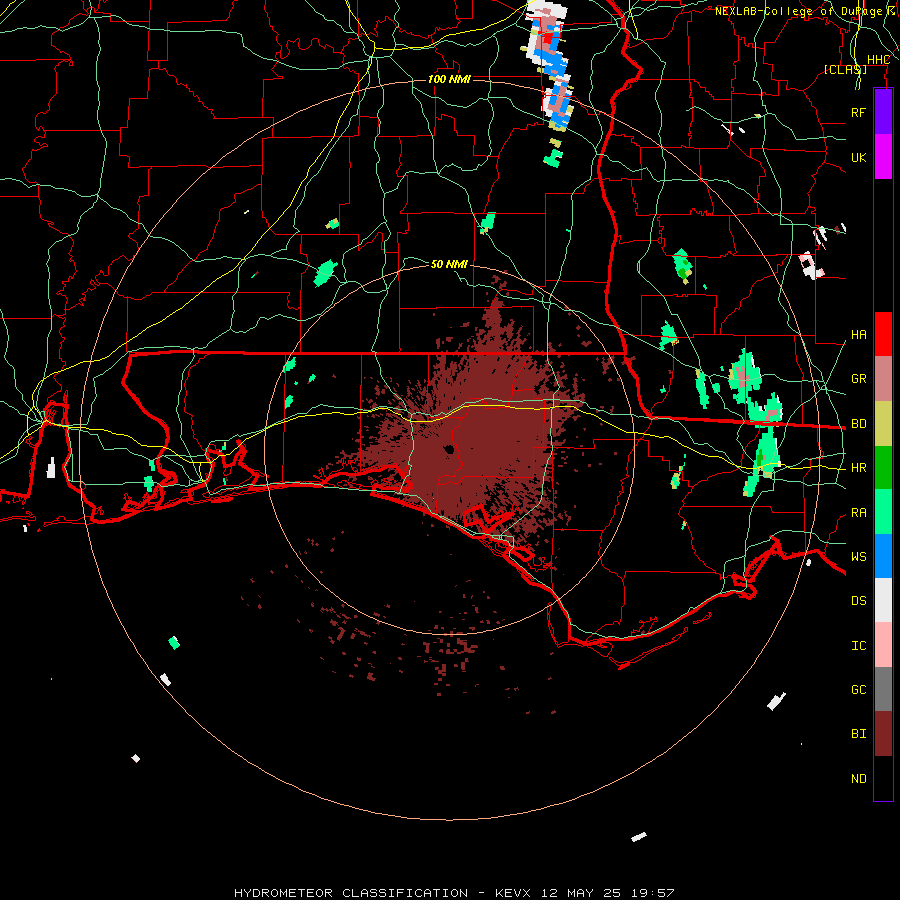Click the ND black legend color block
The image size is (900, 900).
coord(883,778)
